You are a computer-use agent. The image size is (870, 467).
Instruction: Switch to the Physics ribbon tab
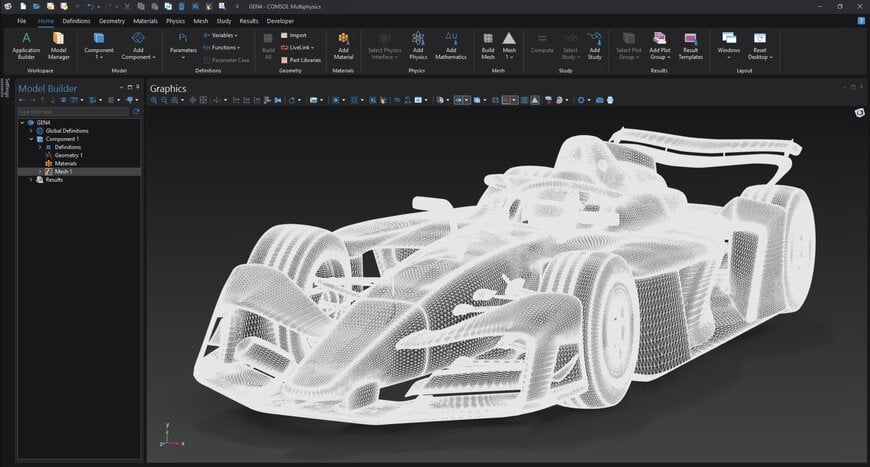(x=175, y=21)
